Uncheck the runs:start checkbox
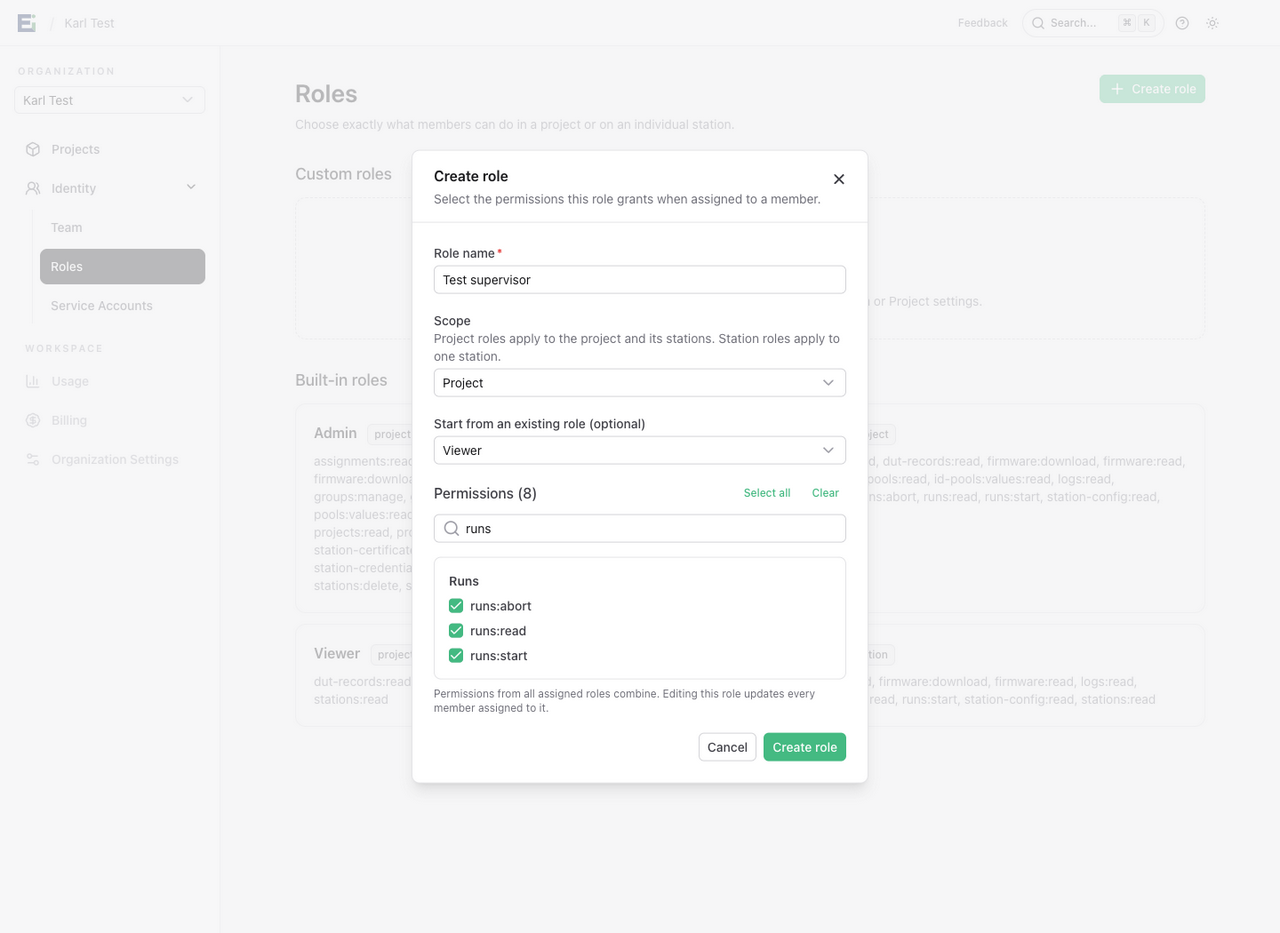The image size is (1280, 933). point(456,656)
